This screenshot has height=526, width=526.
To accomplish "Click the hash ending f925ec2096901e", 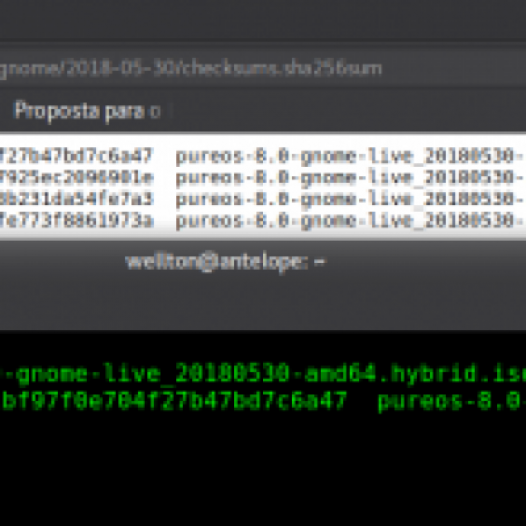I will (76, 177).
